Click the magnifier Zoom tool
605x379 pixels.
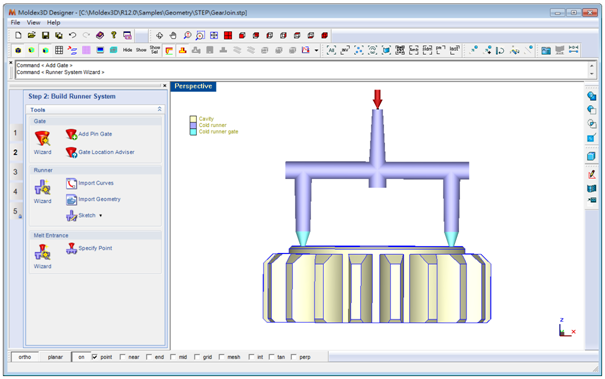187,36
